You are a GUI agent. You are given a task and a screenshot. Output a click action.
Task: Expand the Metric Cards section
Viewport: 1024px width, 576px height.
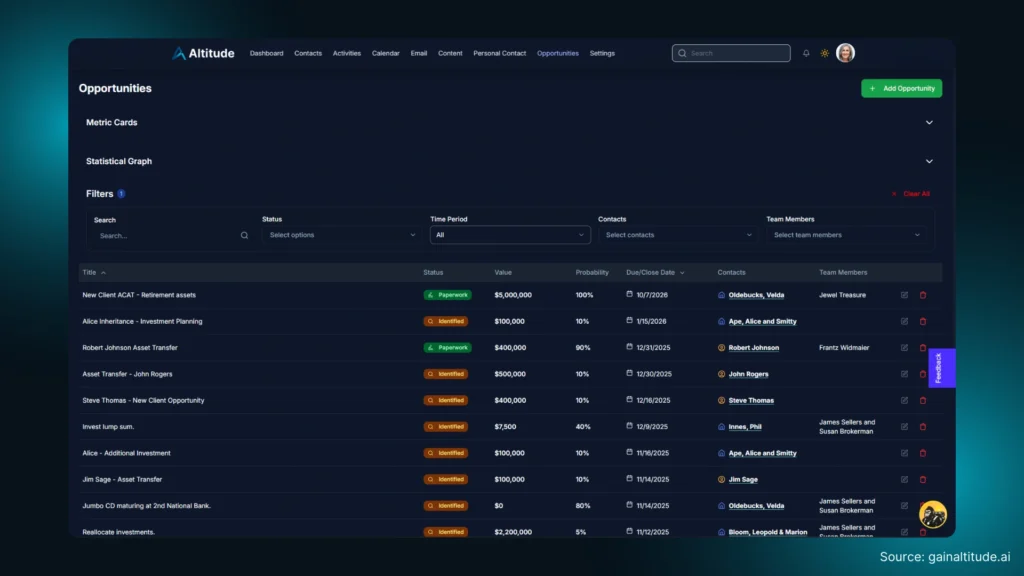click(x=928, y=122)
